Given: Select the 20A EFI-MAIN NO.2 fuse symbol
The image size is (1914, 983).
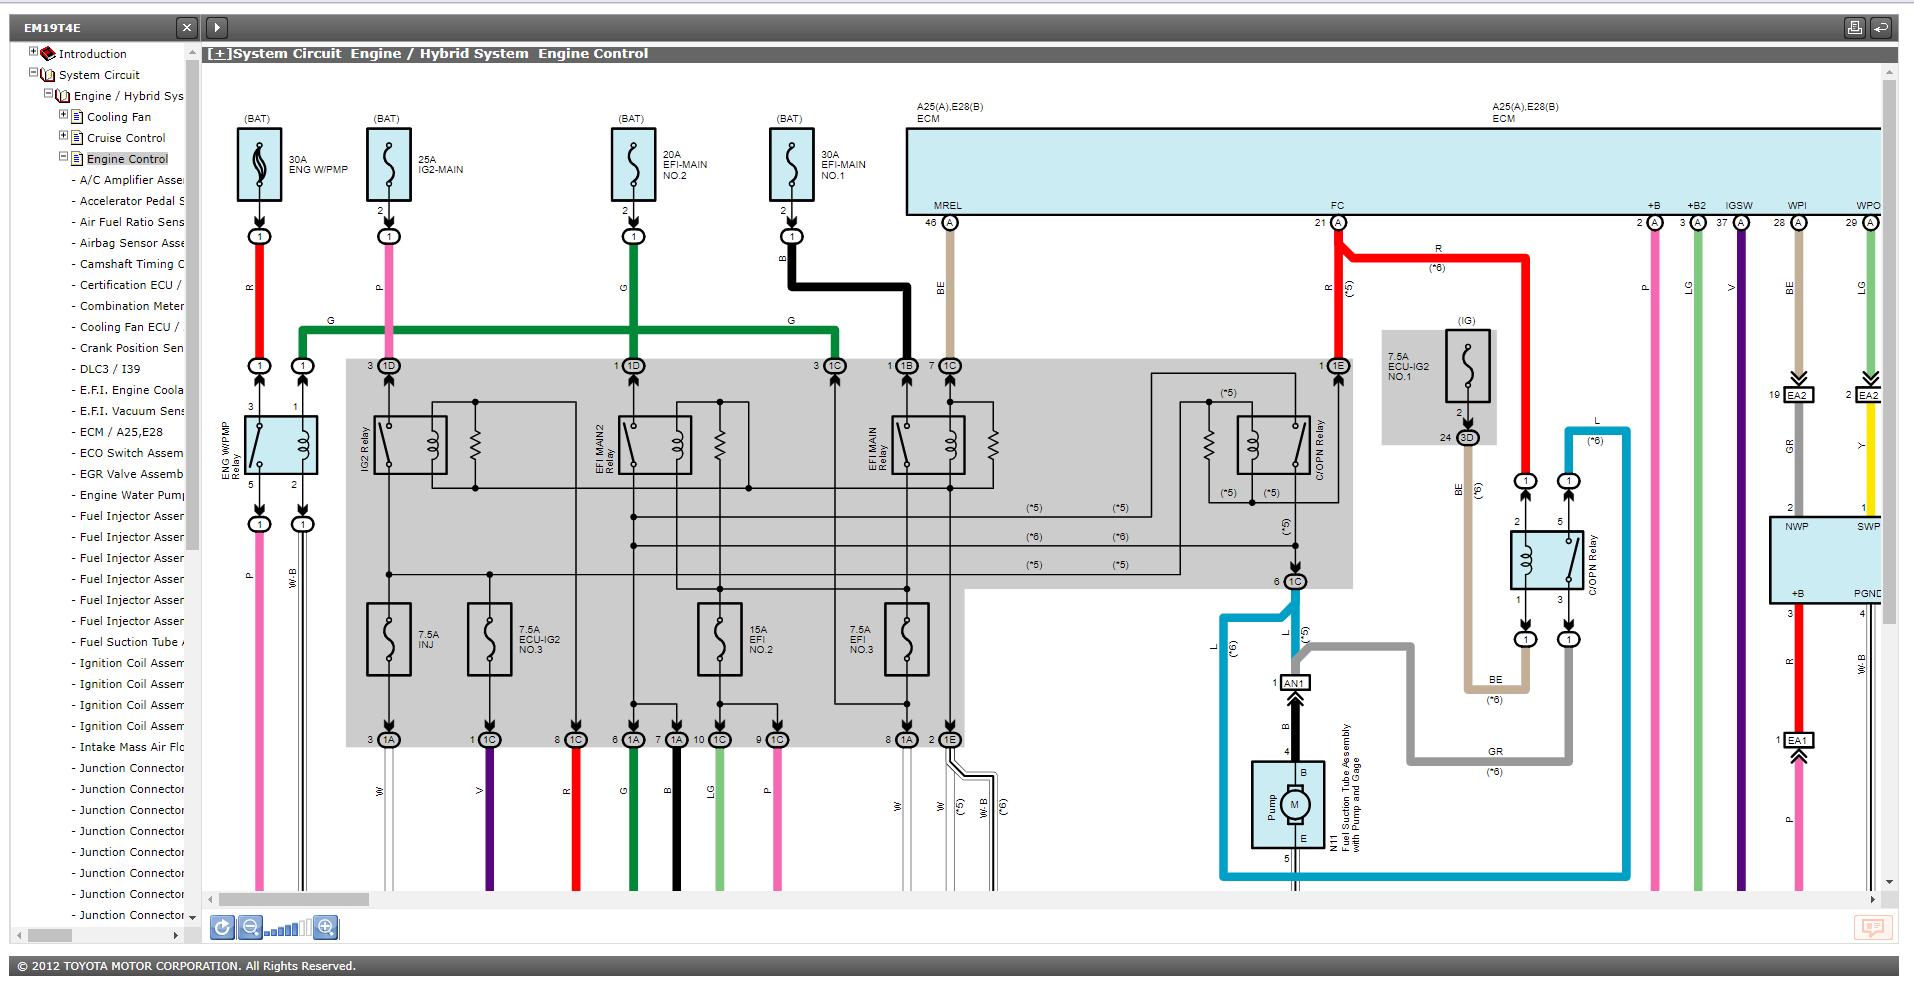Looking at the screenshot, I should click(x=633, y=164).
